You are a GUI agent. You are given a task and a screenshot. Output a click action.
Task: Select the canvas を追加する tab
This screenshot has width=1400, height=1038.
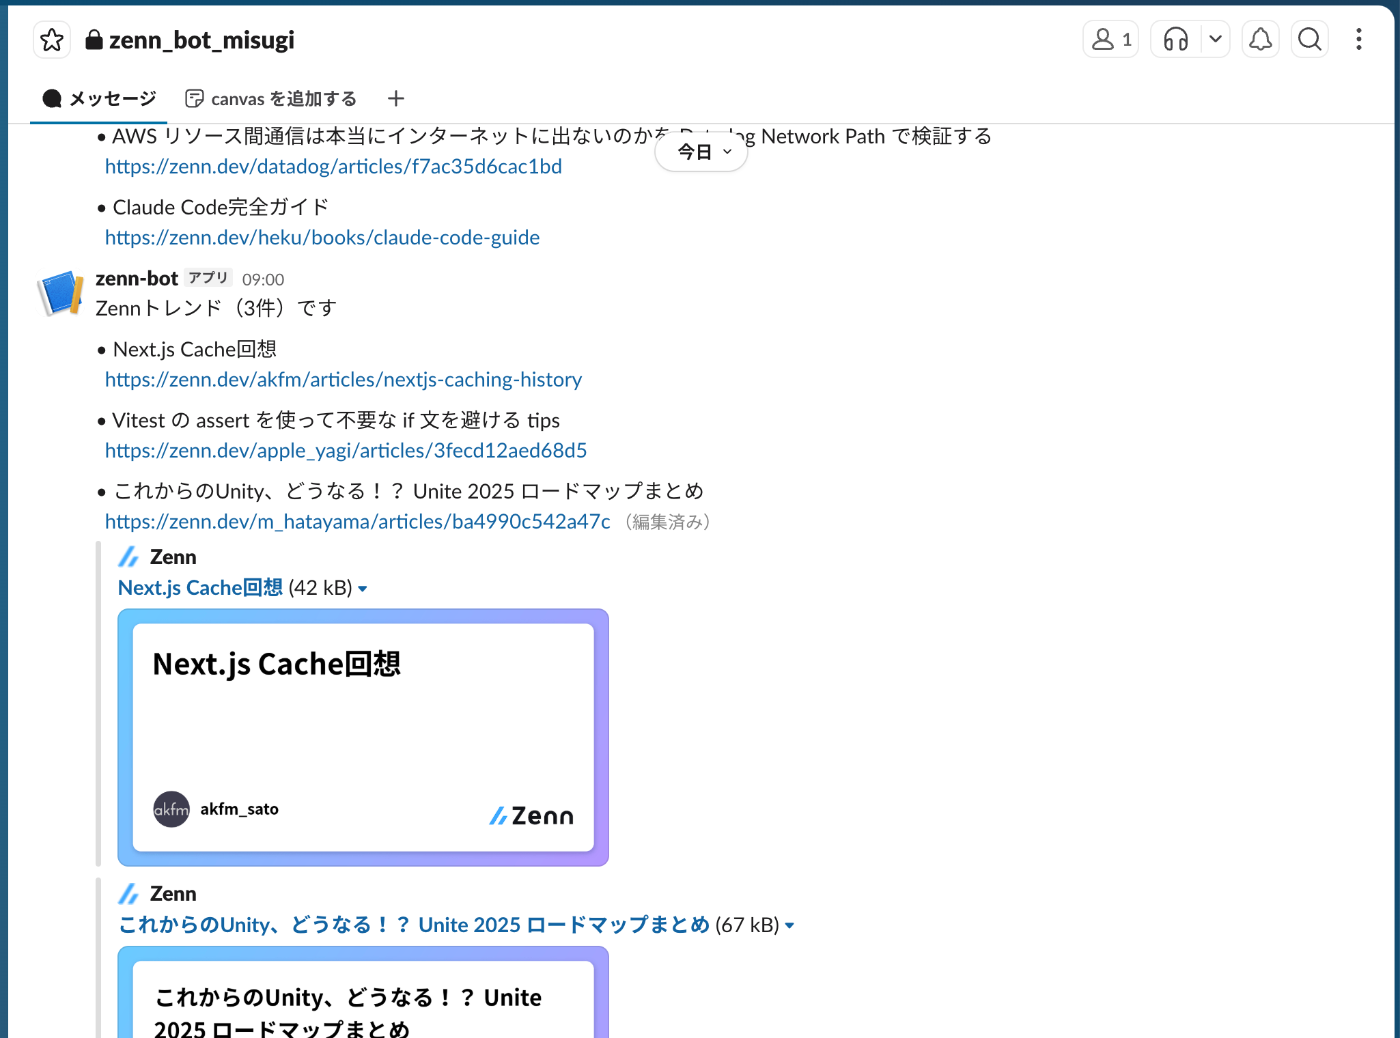click(x=271, y=98)
